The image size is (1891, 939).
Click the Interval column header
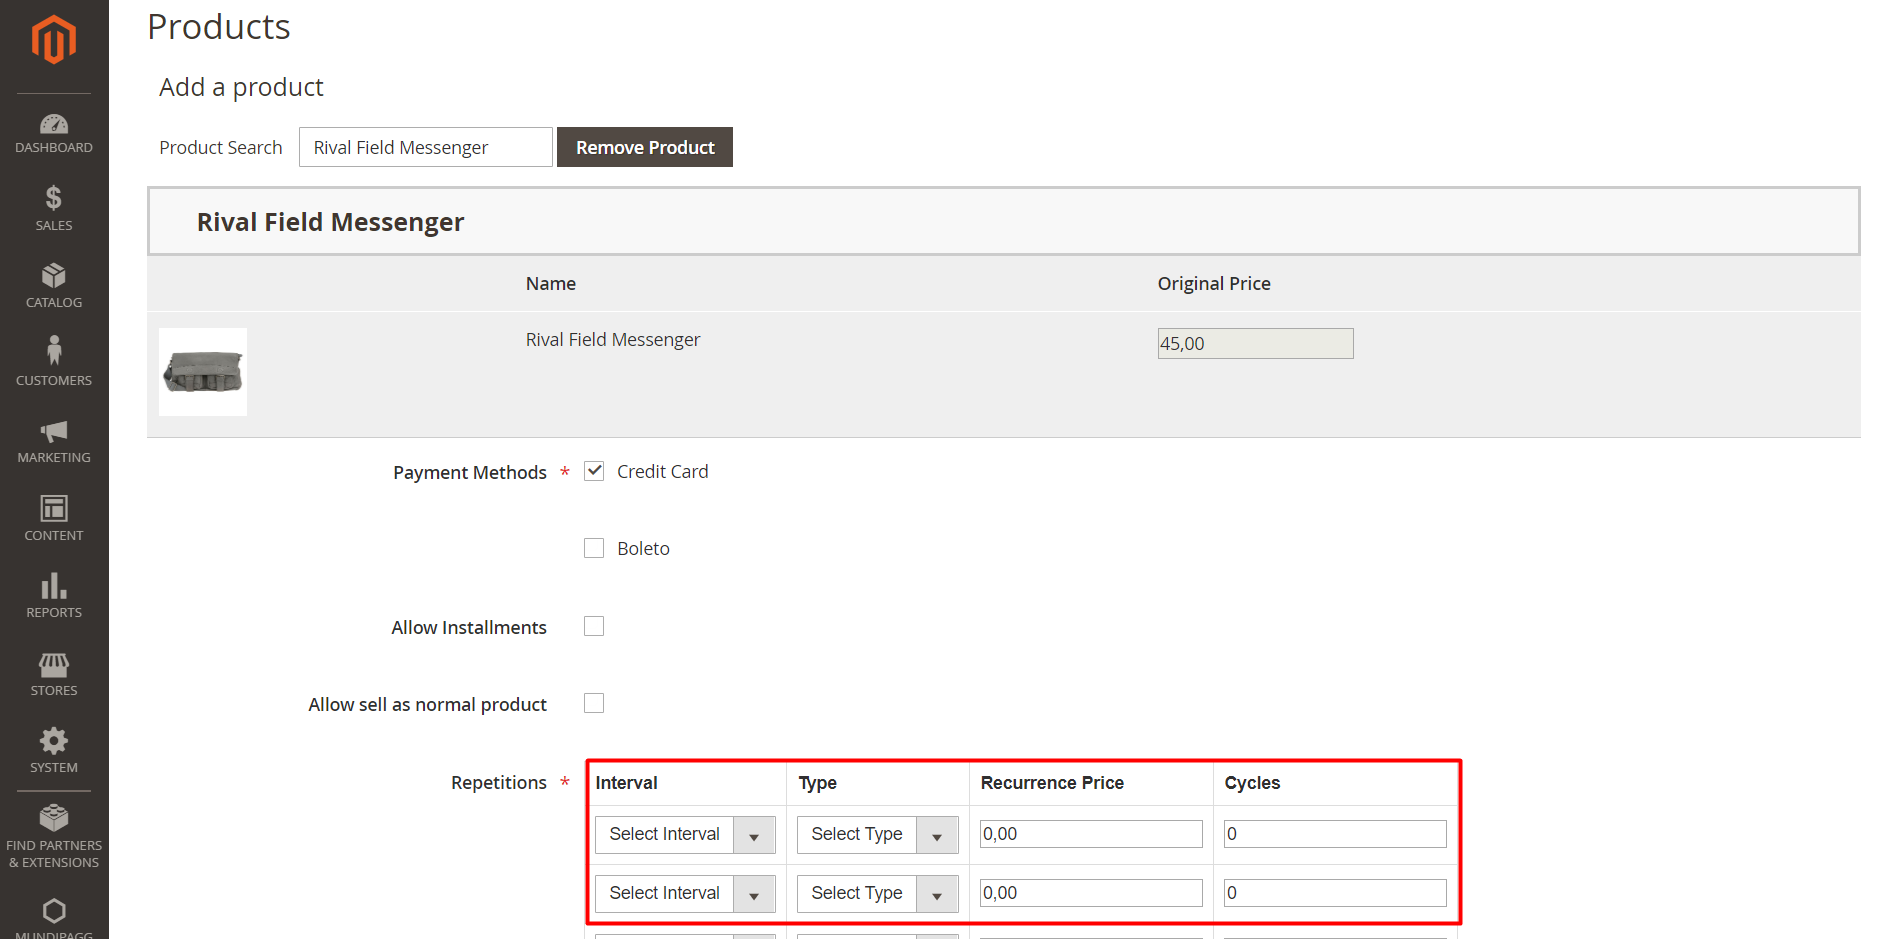pos(626,783)
